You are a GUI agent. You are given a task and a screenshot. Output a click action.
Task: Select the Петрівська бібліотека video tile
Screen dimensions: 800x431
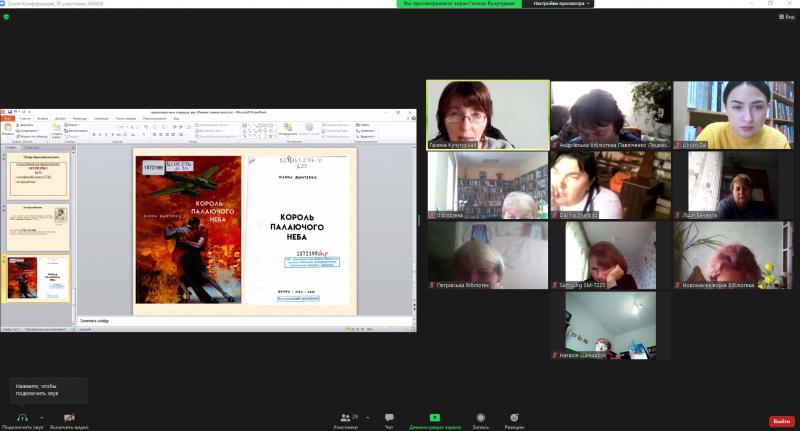pos(488,255)
